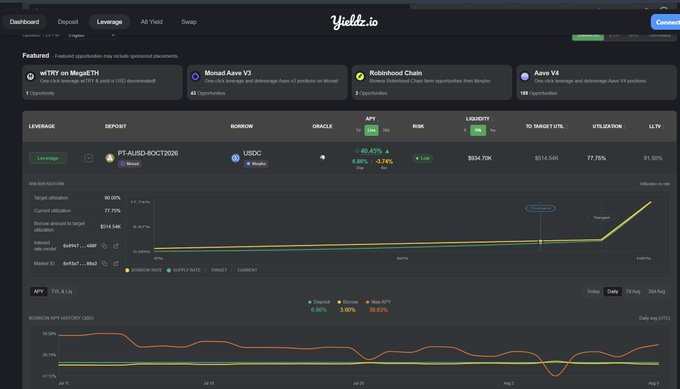Viewport: 680px width, 389px height.
Task: Select the Daily history range
Action: coord(612,291)
